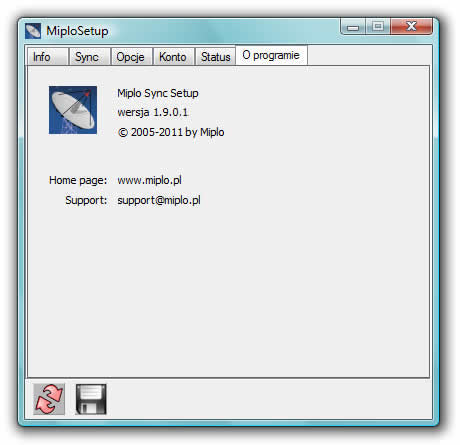The height and width of the screenshot is (445, 460).
Task: Close the MiploSetup window
Action: (x=412, y=27)
